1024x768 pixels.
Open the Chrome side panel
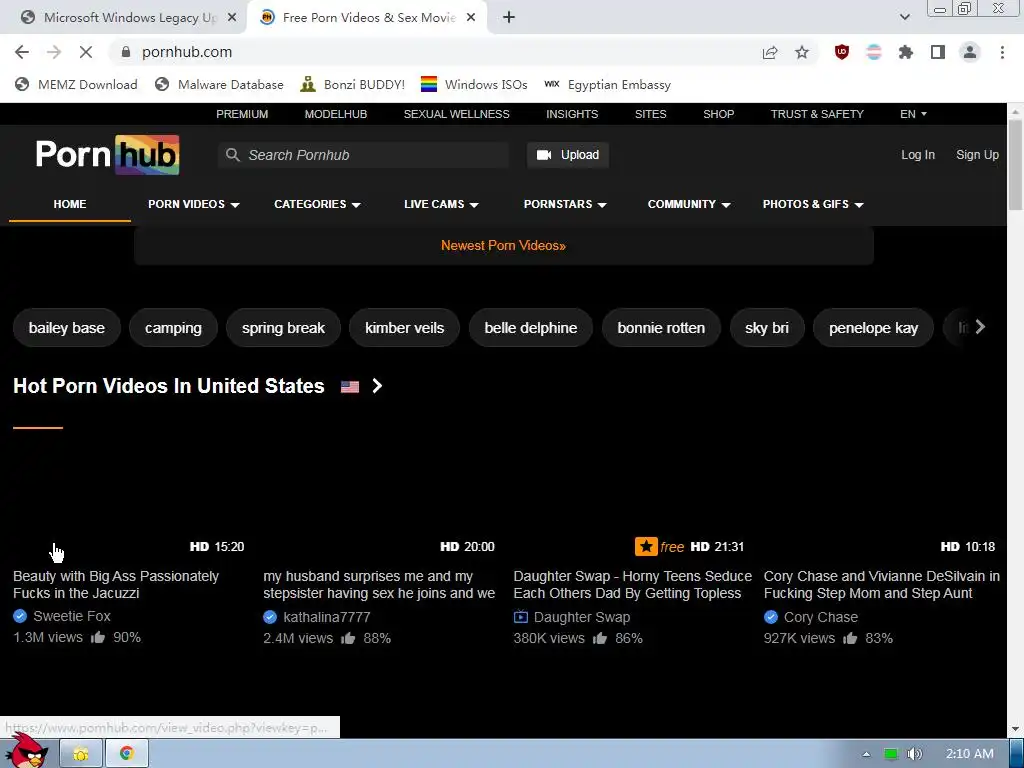(x=938, y=52)
